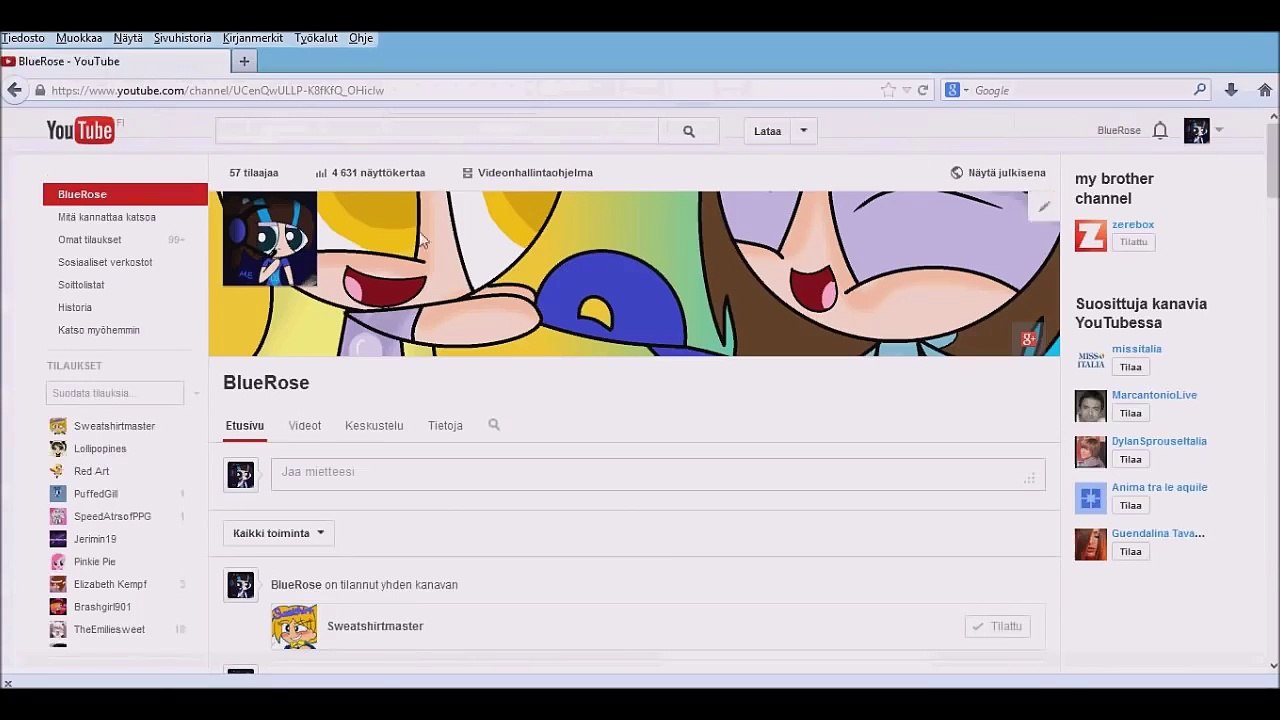Click the Google search engine icon
This screenshot has width=1280, height=720.
[953, 90]
